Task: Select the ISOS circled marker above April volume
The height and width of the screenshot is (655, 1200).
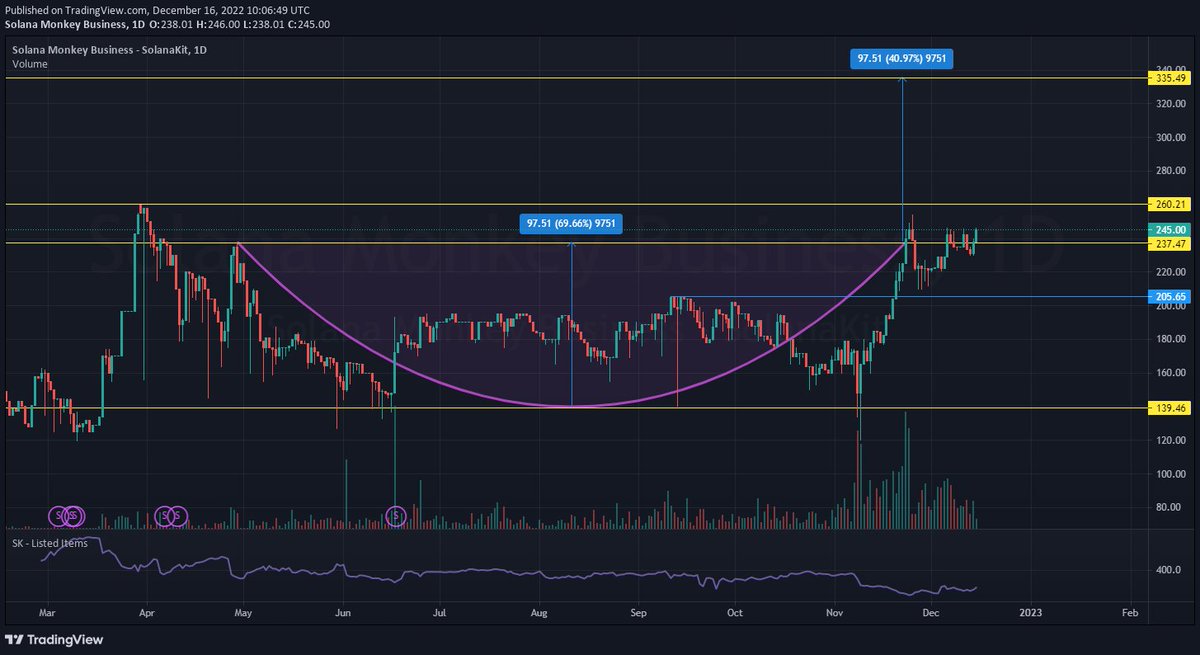Action: tap(170, 515)
